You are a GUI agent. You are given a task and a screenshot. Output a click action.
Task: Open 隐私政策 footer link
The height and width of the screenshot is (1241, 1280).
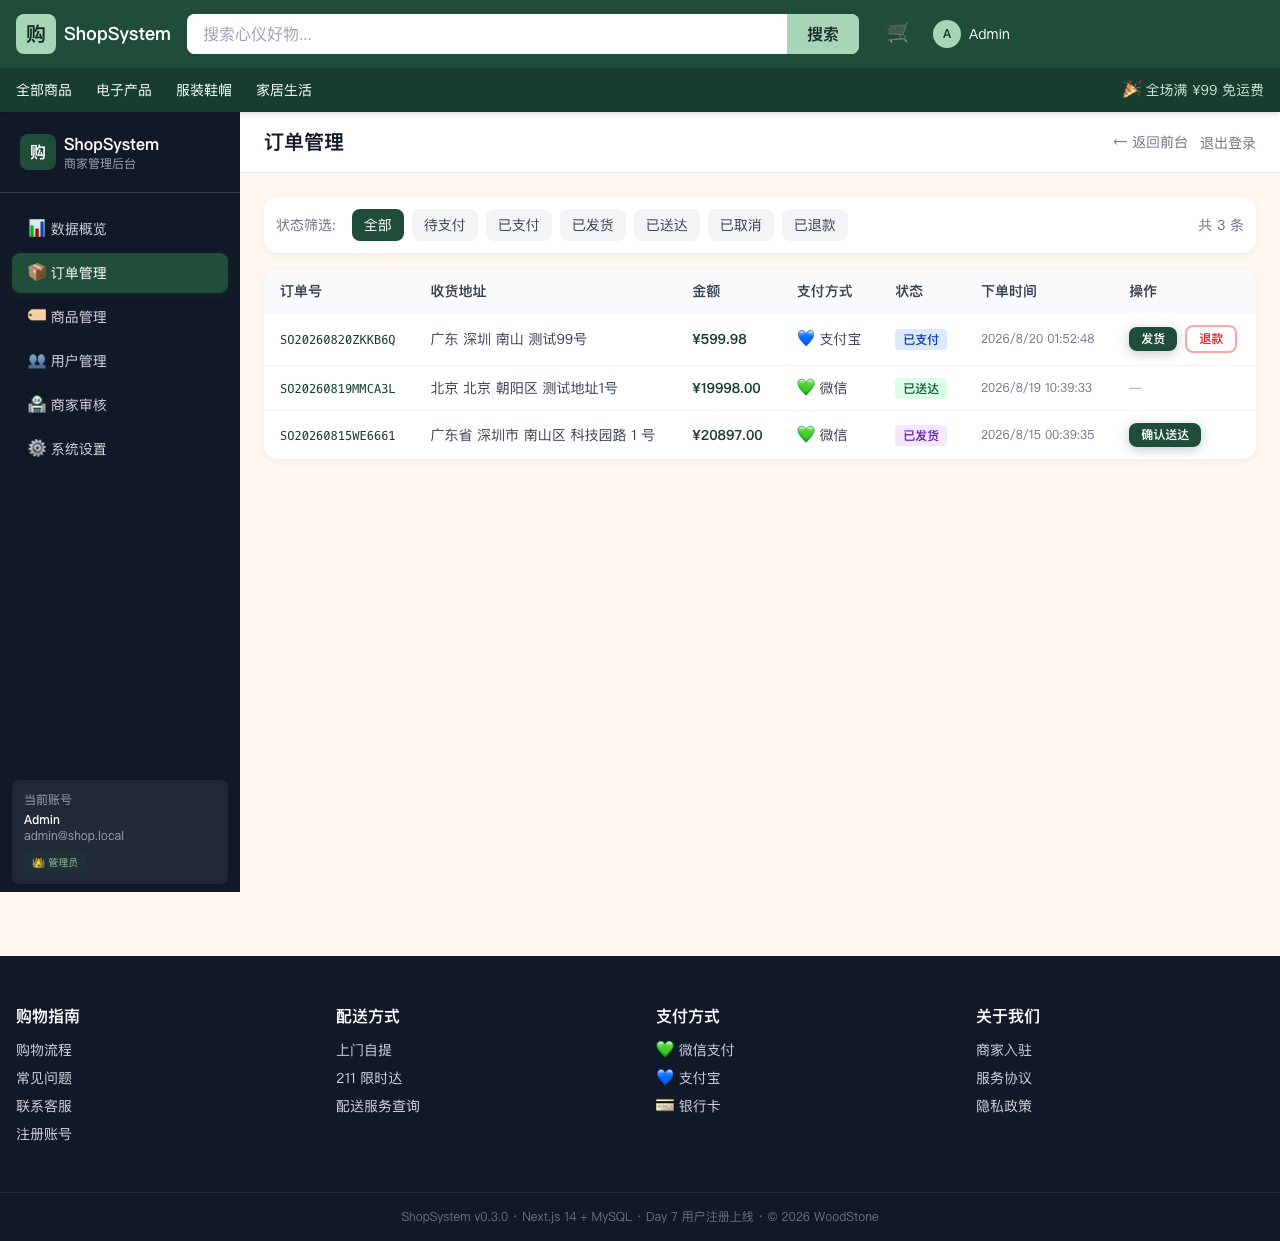click(x=1004, y=1106)
